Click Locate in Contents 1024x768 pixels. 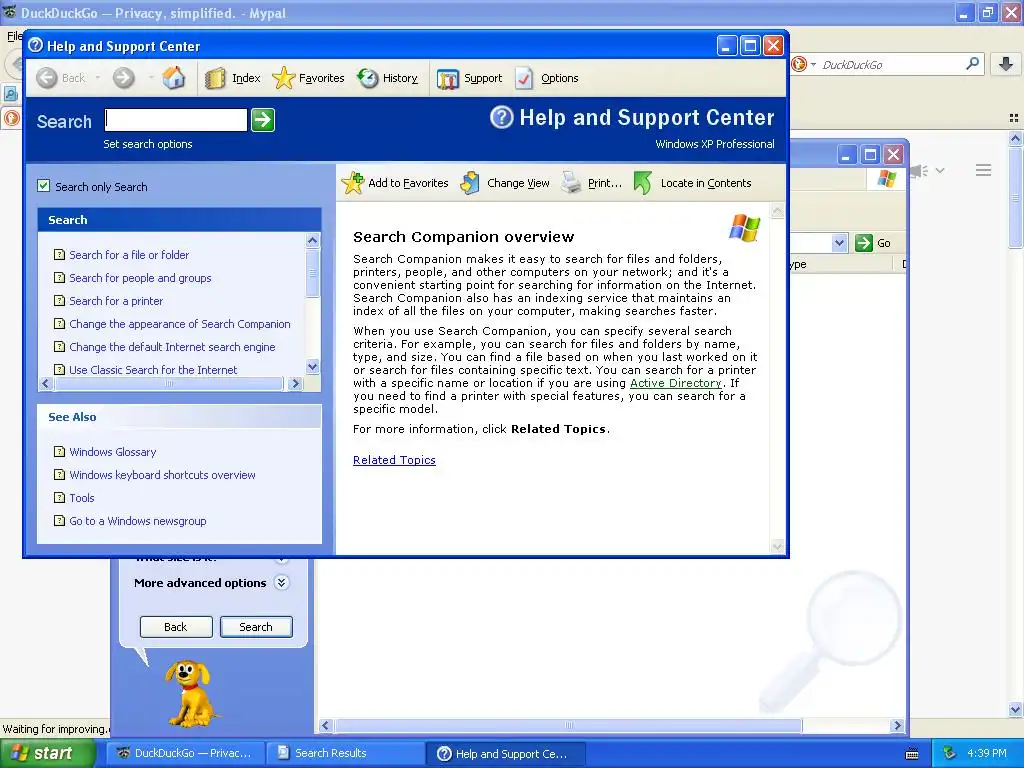pyautogui.click(x=694, y=184)
